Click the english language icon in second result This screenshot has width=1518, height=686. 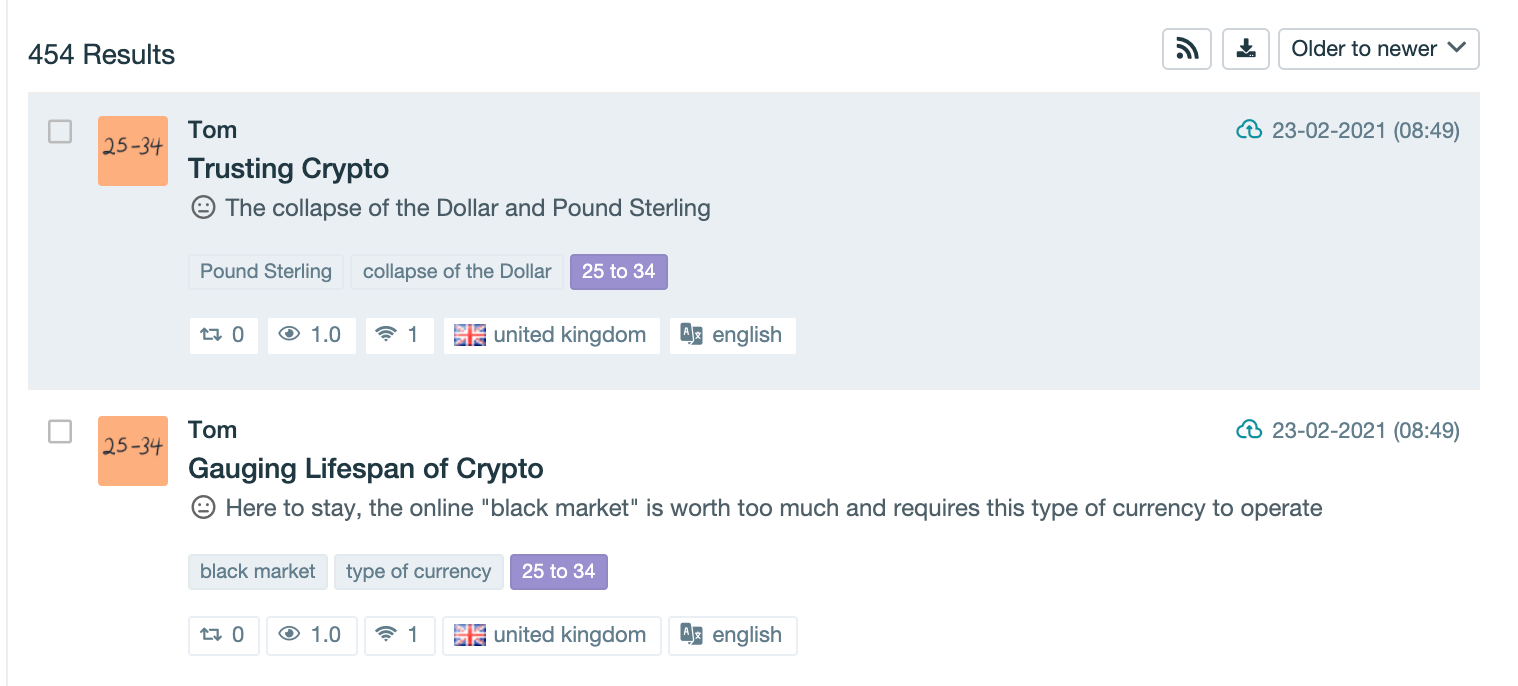click(692, 635)
